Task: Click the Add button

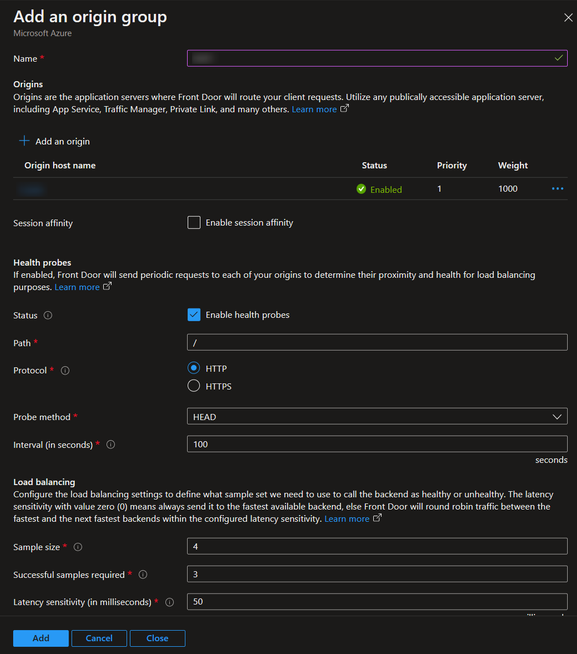Action: [x=41, y=638]
